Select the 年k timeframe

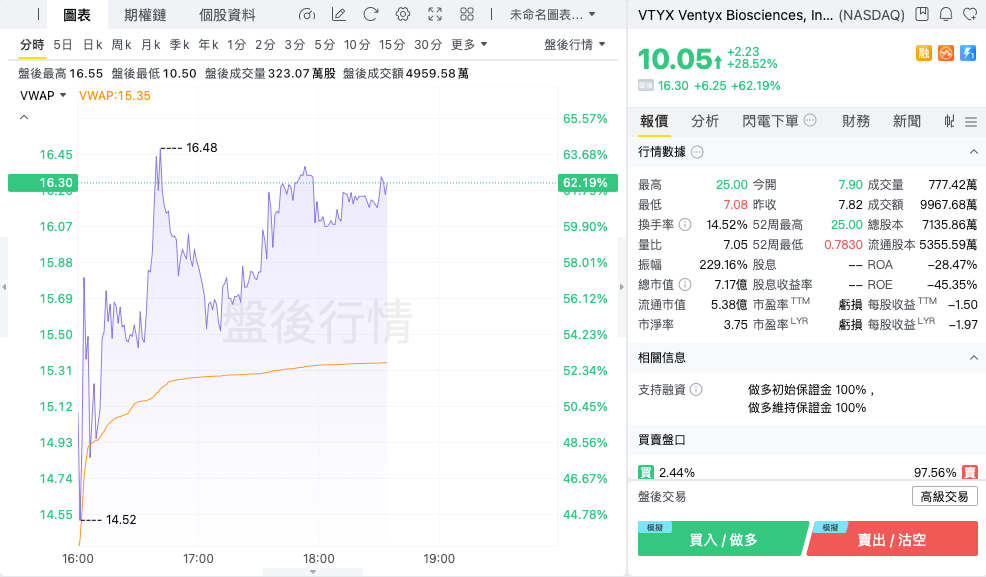coord(208,45)
